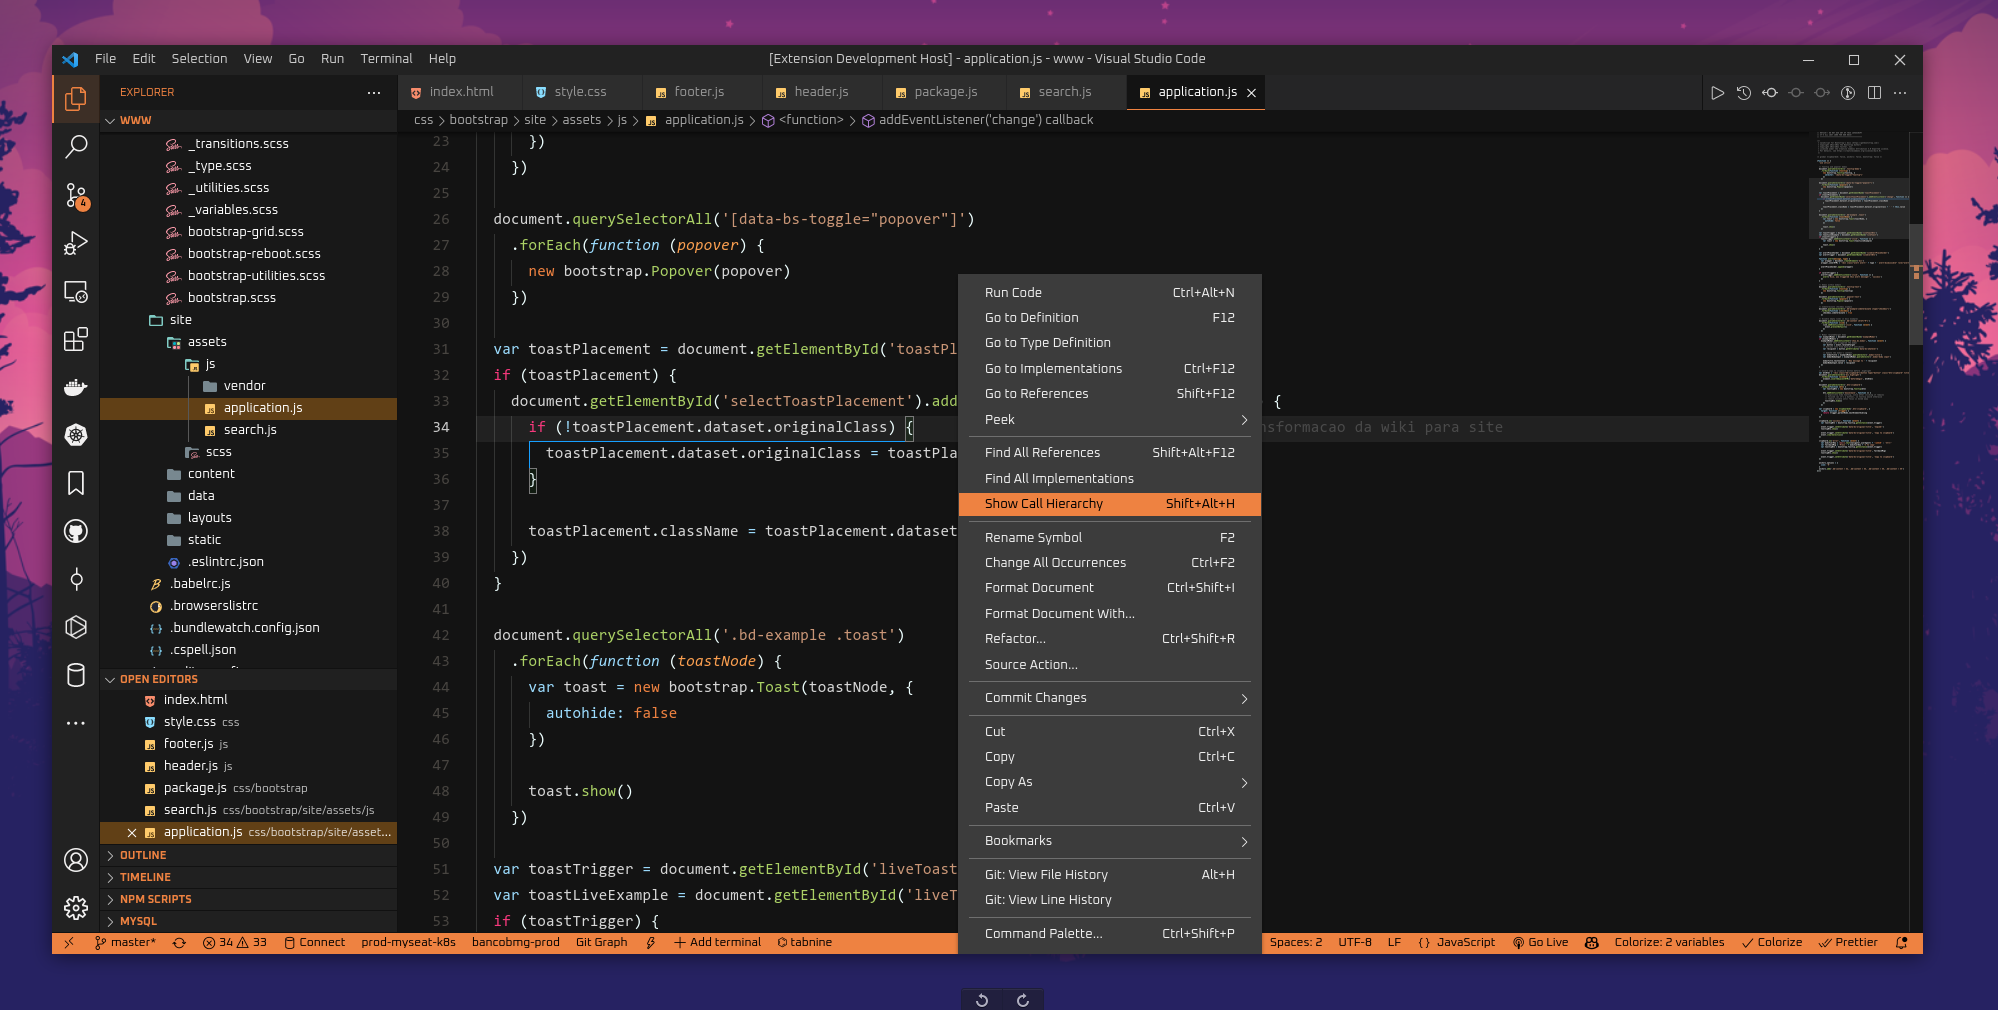Image resolution: width=1998 pixels, height=1010 pixels.
Task: Toggle Go Live server in status bar
Action: (1540, 942)
